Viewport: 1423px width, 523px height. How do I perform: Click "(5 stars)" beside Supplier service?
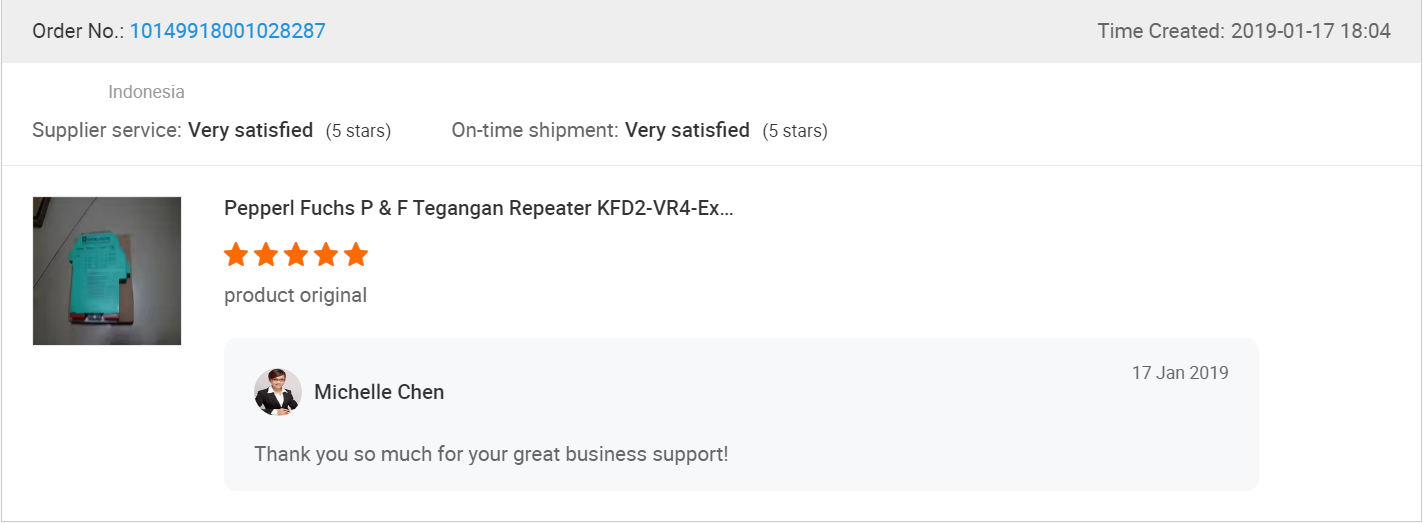(x=358, y=131)
